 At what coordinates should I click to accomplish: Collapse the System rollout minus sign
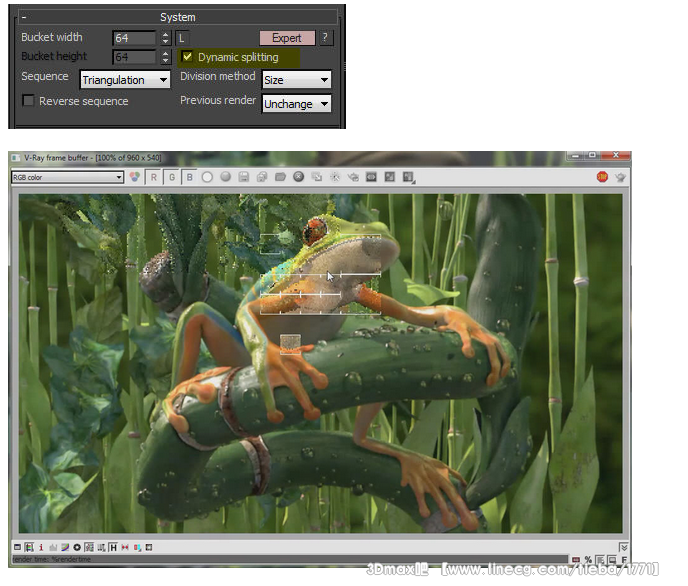point(24,17)
